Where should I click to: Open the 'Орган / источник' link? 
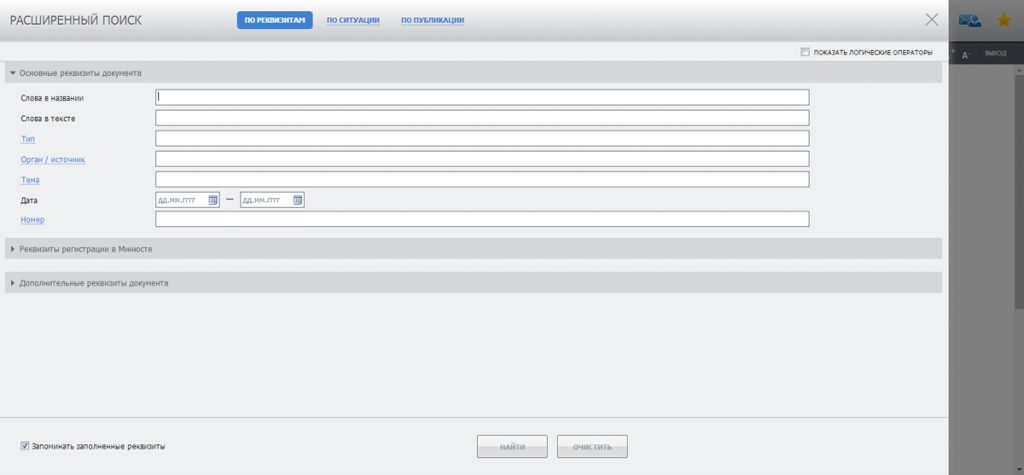[53, 160]
